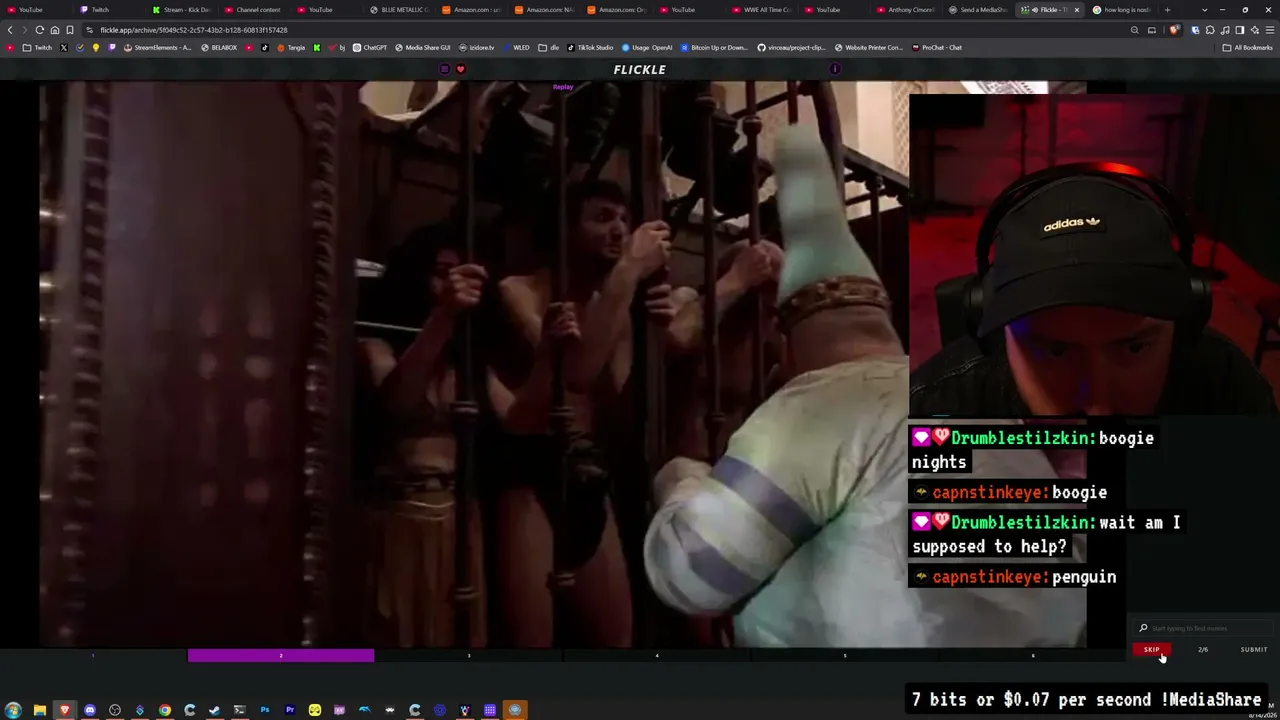Open the browser extensions puzzle icon
Viewport: 1280px width, 720px height.
[x=1210, y=30]
